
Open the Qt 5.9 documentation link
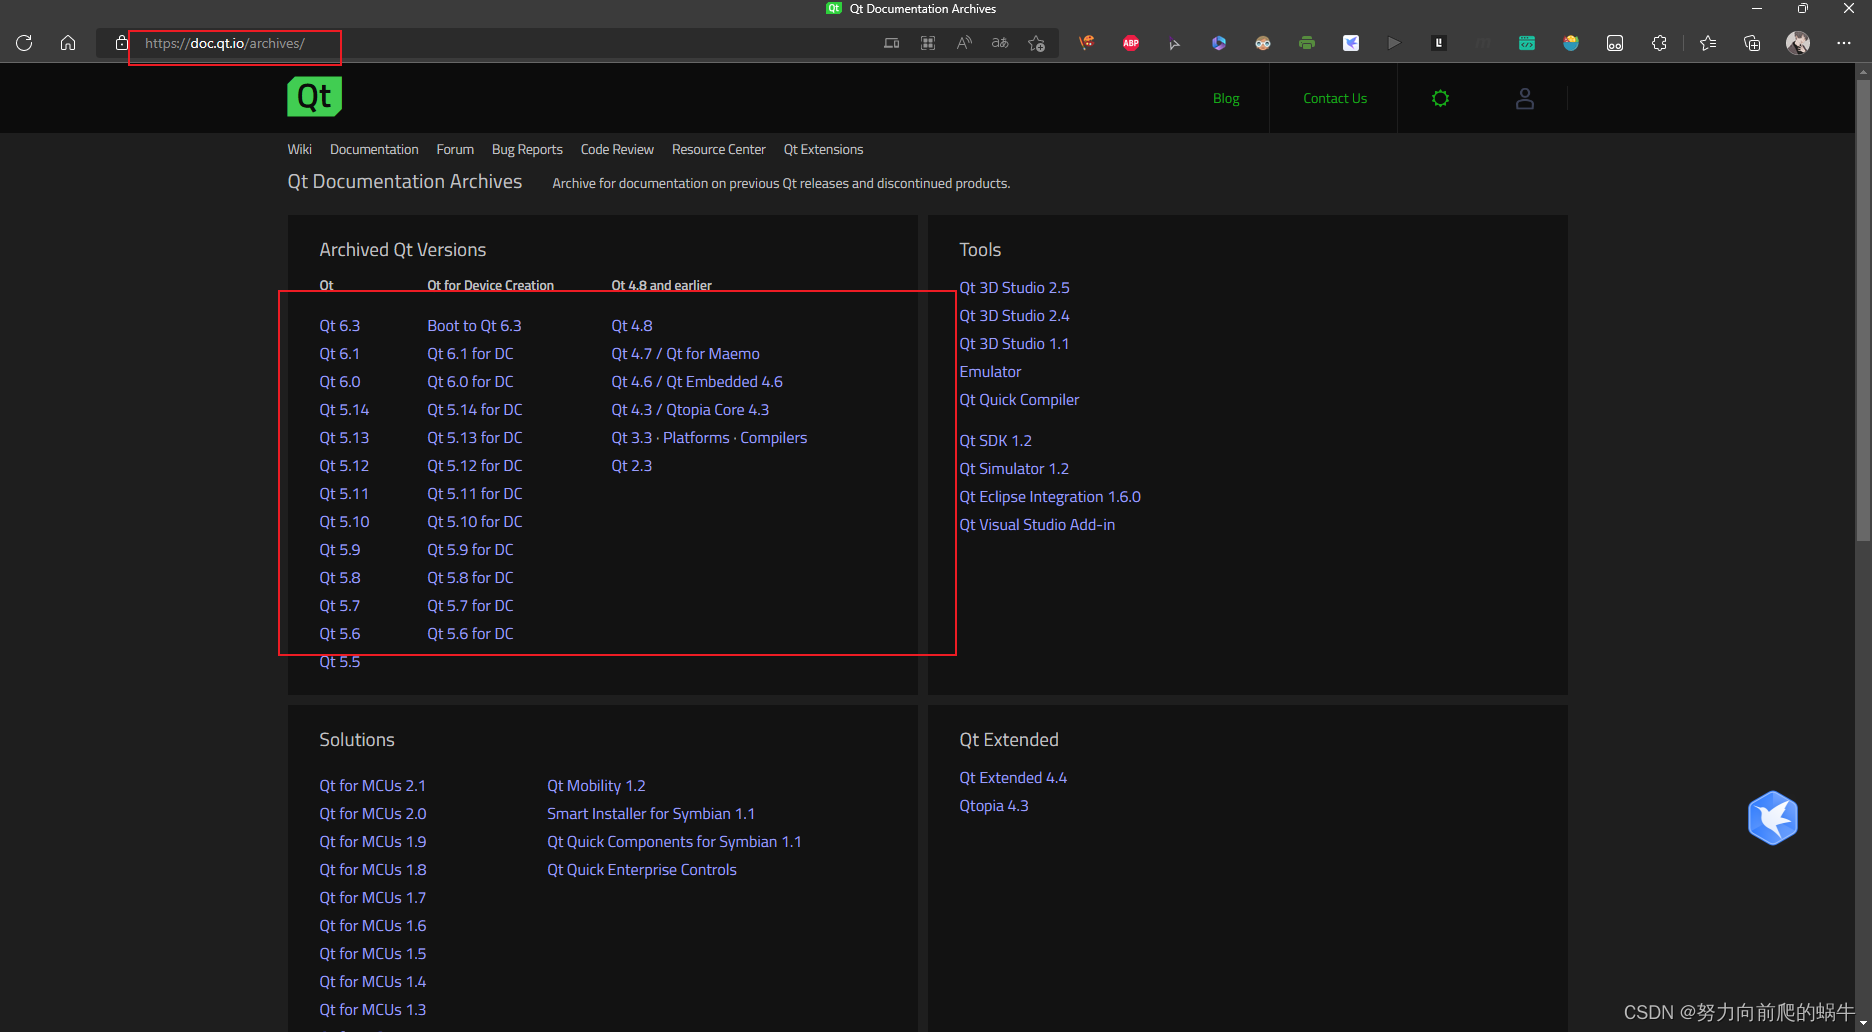point(340,550)
